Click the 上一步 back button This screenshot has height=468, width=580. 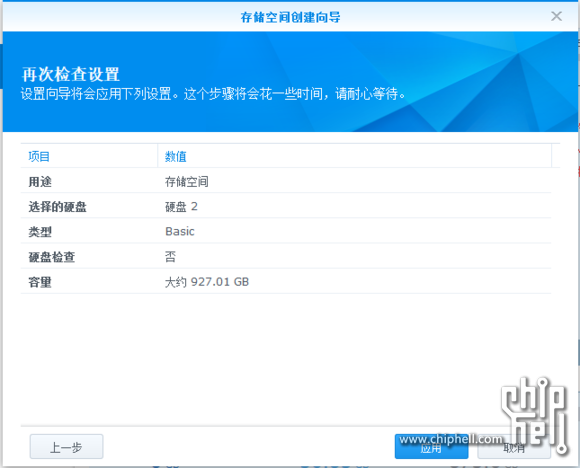point(66,447)
